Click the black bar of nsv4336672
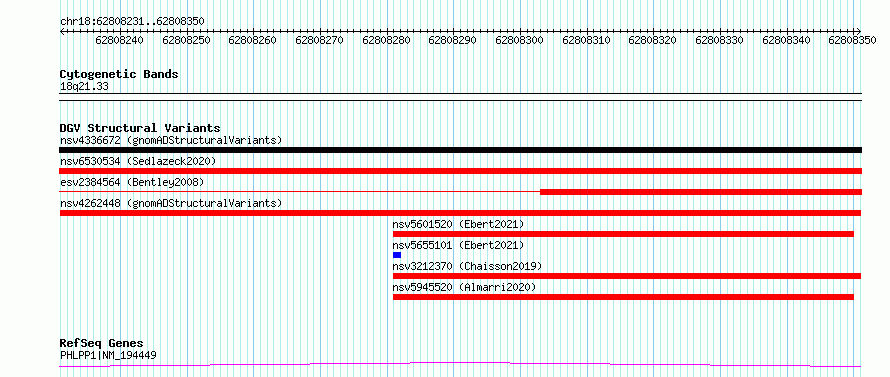Screen dimensions: 890x377 [461, 150]
